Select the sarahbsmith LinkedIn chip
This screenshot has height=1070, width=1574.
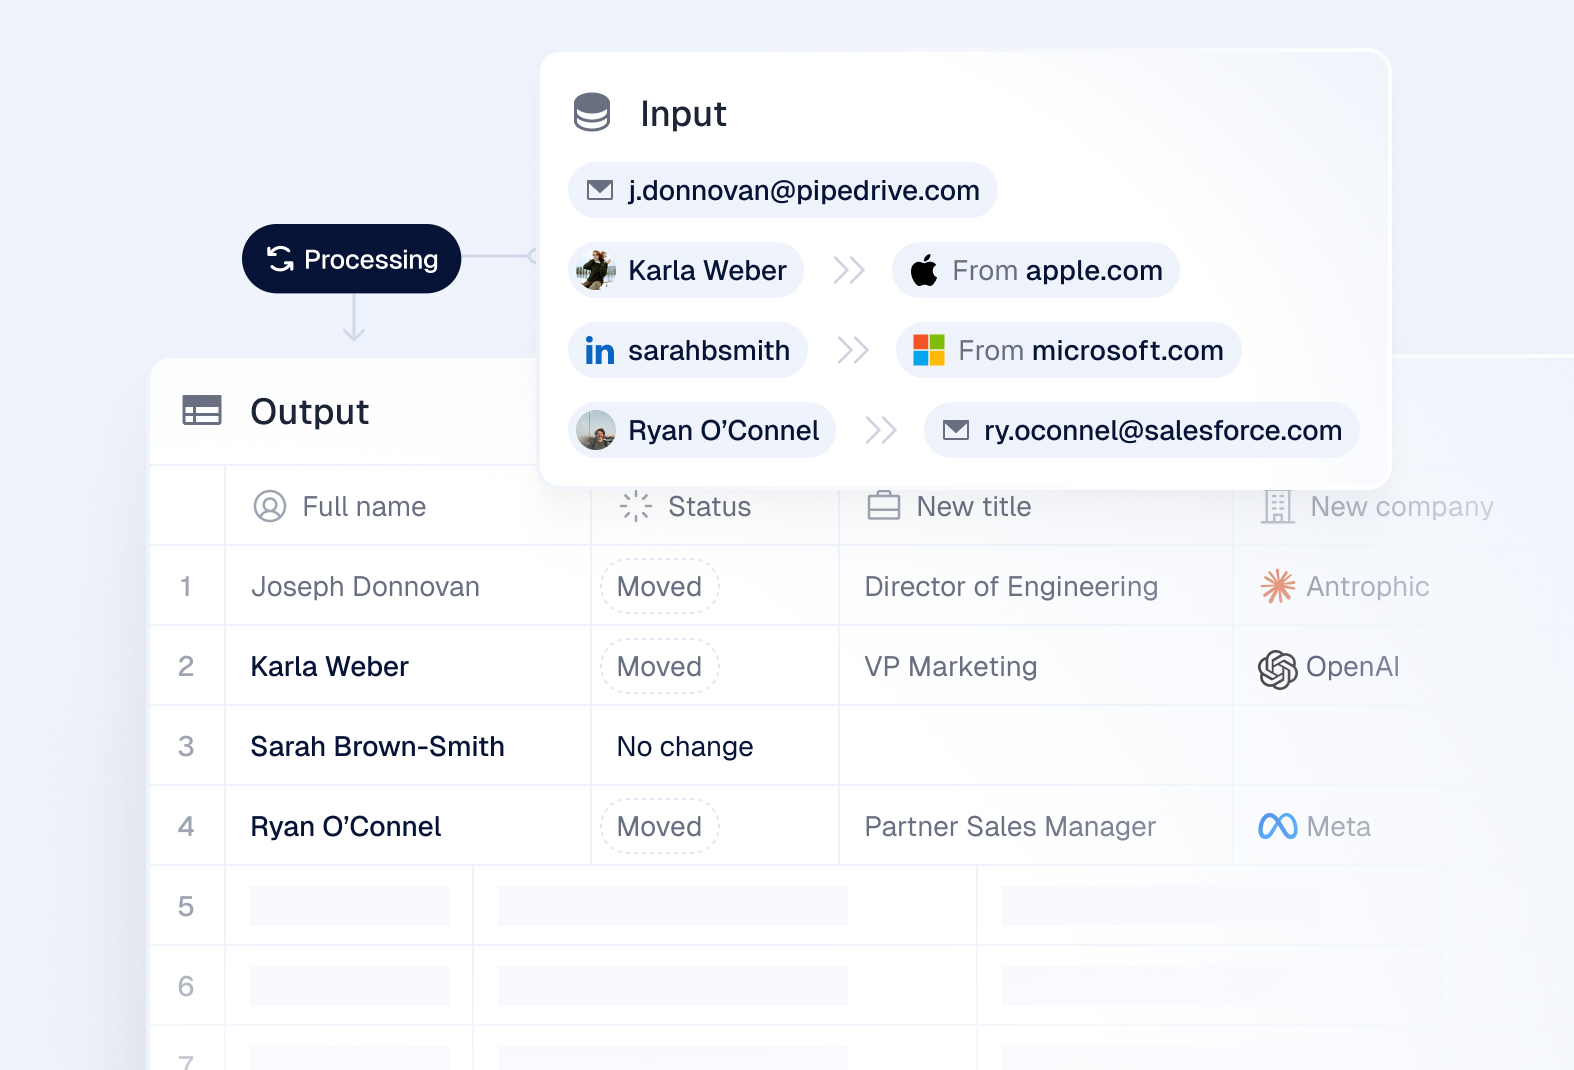point(688,350)
